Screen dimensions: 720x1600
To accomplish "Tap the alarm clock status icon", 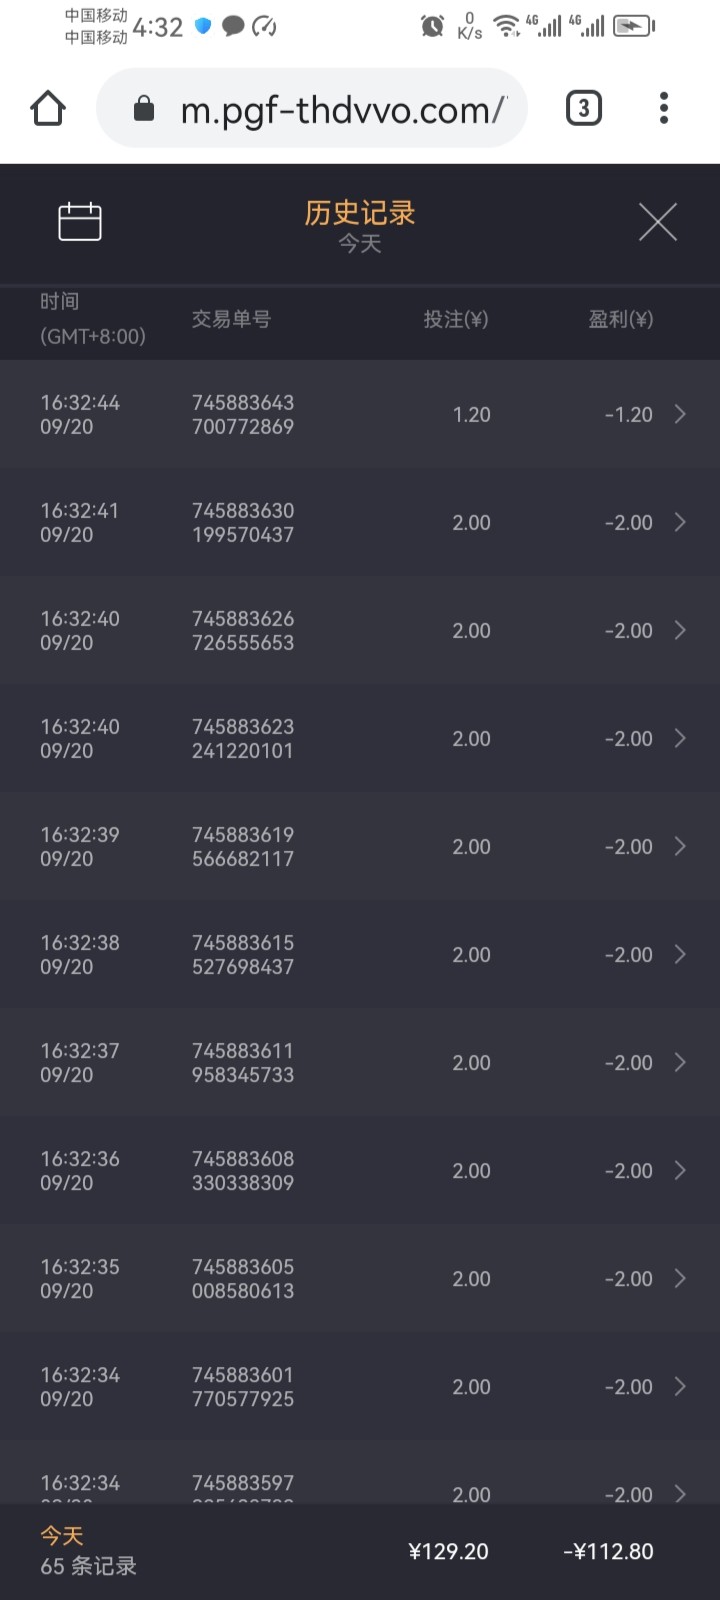I will [432, 26].
